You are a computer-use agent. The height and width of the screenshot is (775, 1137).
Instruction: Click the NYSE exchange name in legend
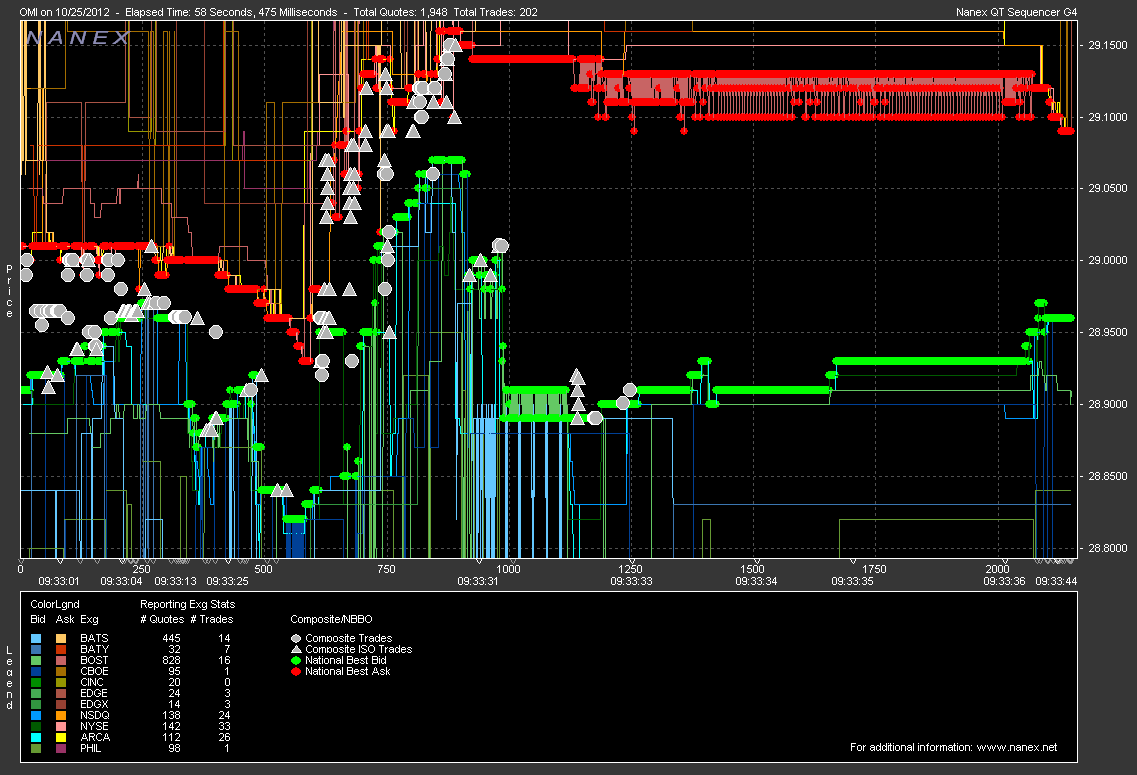point(94,726)
